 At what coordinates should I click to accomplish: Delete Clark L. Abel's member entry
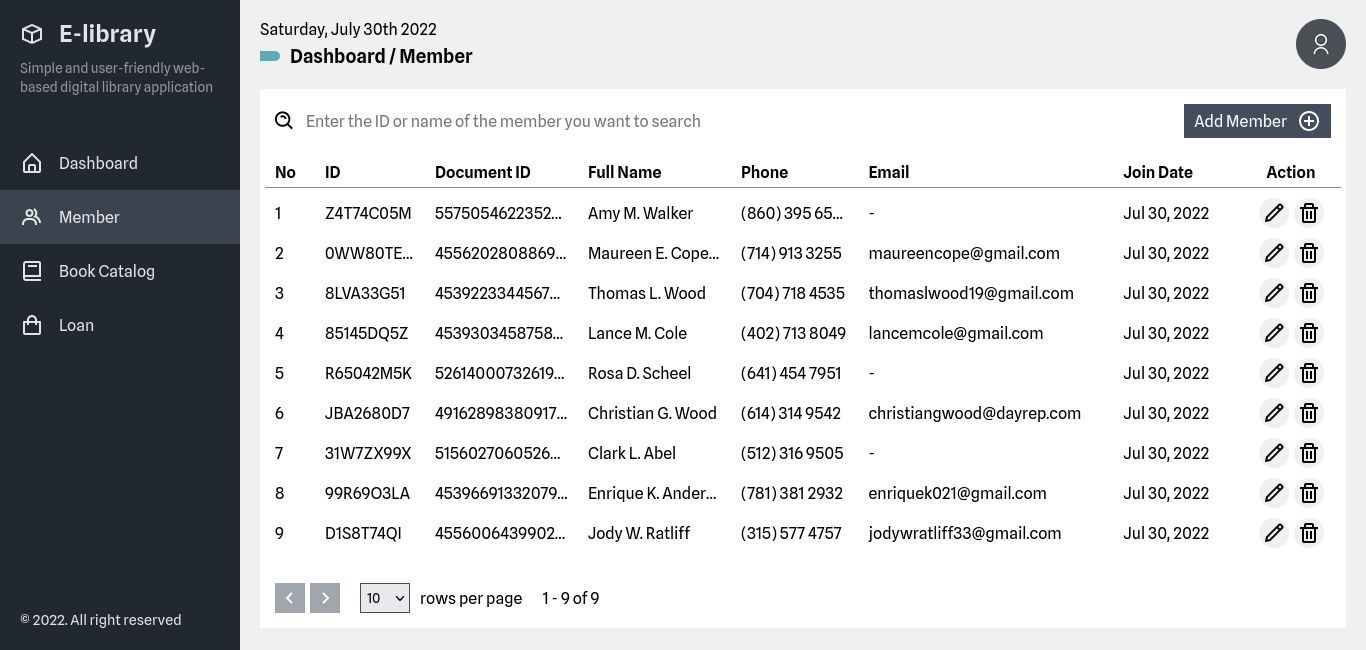click(1309, 453)
